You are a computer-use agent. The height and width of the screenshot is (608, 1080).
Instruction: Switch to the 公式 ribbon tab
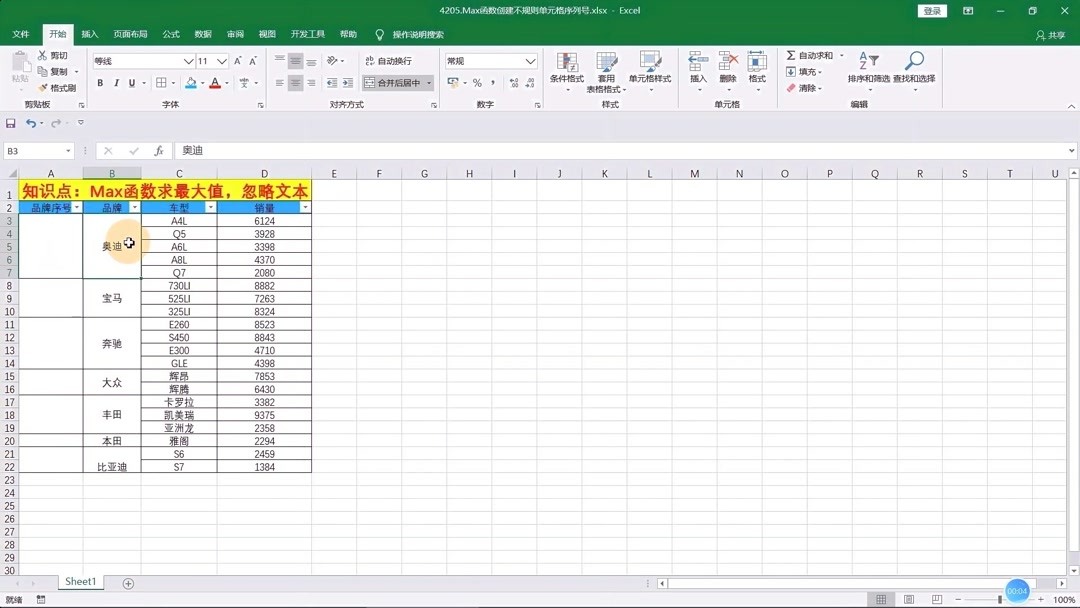170,33
